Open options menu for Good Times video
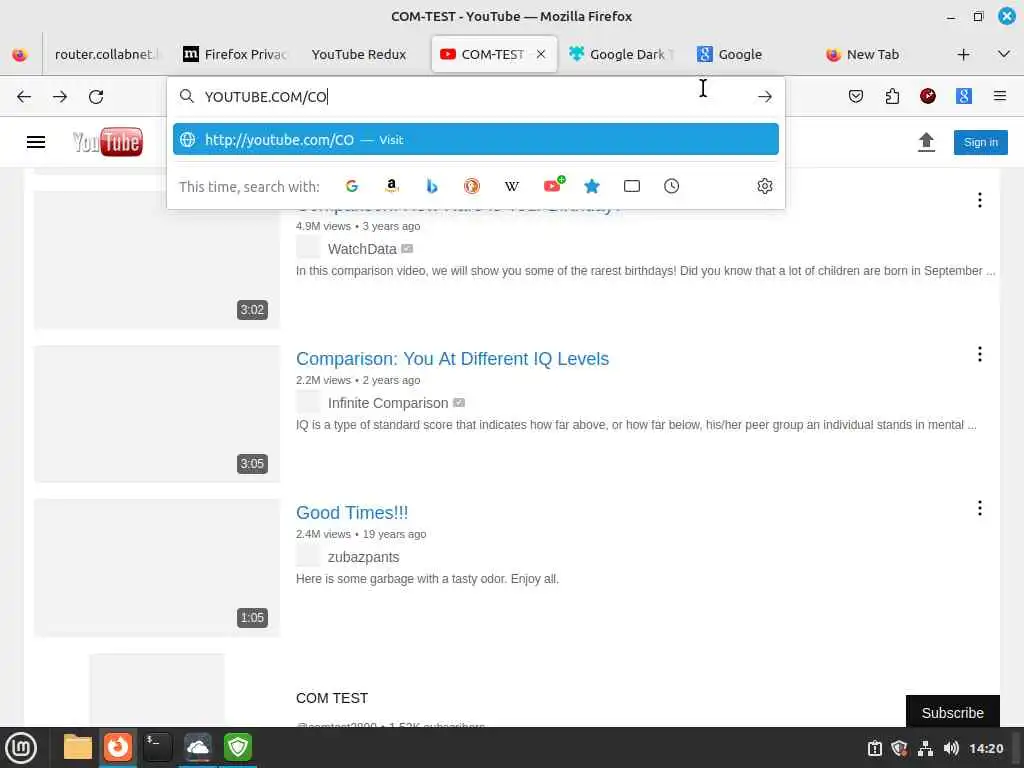The height and width of the screenshot is (768, 1024). [980, 508]
